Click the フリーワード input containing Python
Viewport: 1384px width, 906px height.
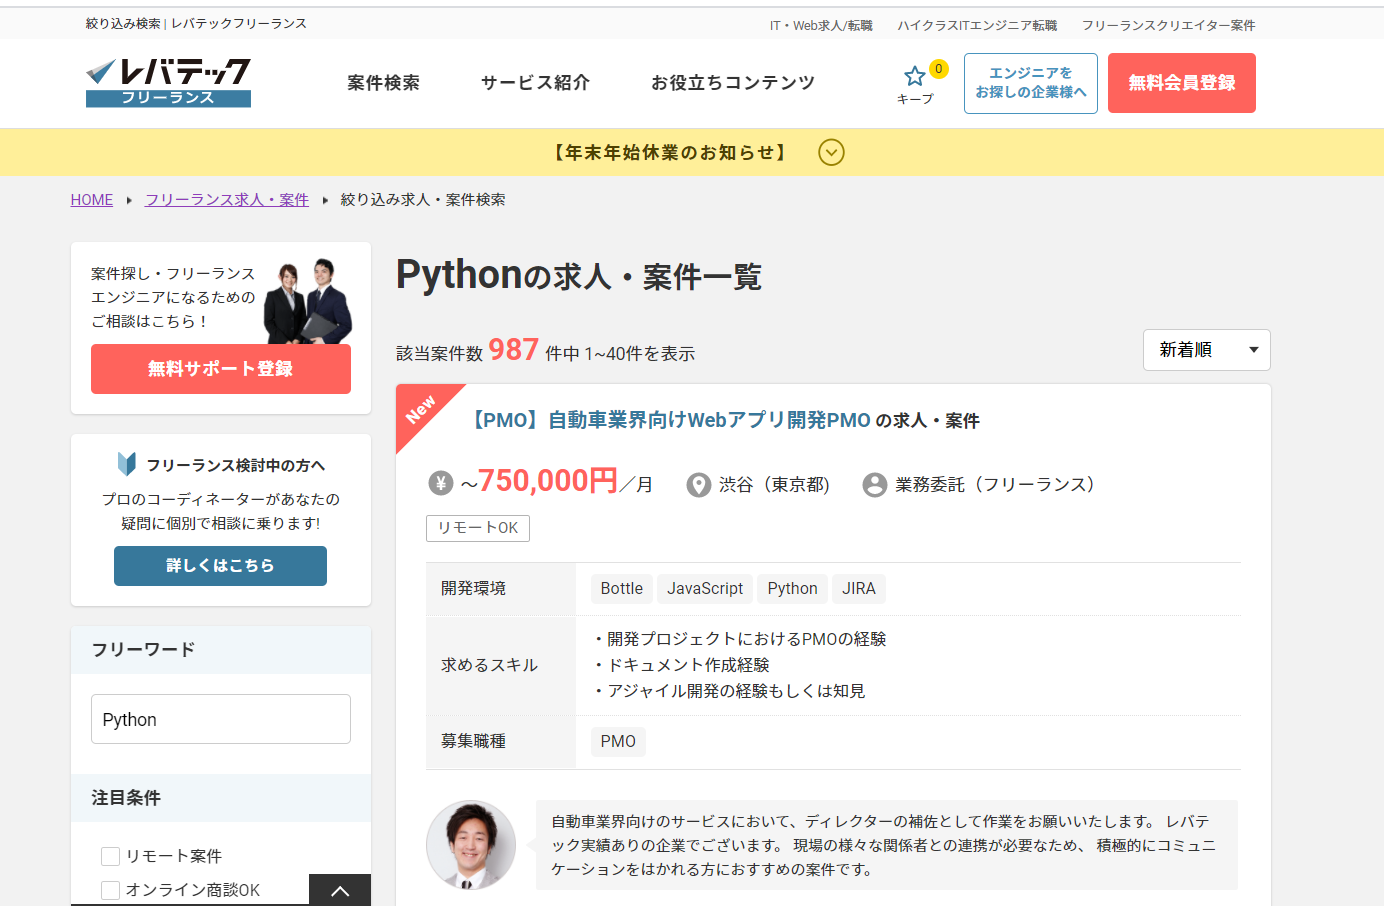pyautogui.click(x=220, y=719)
